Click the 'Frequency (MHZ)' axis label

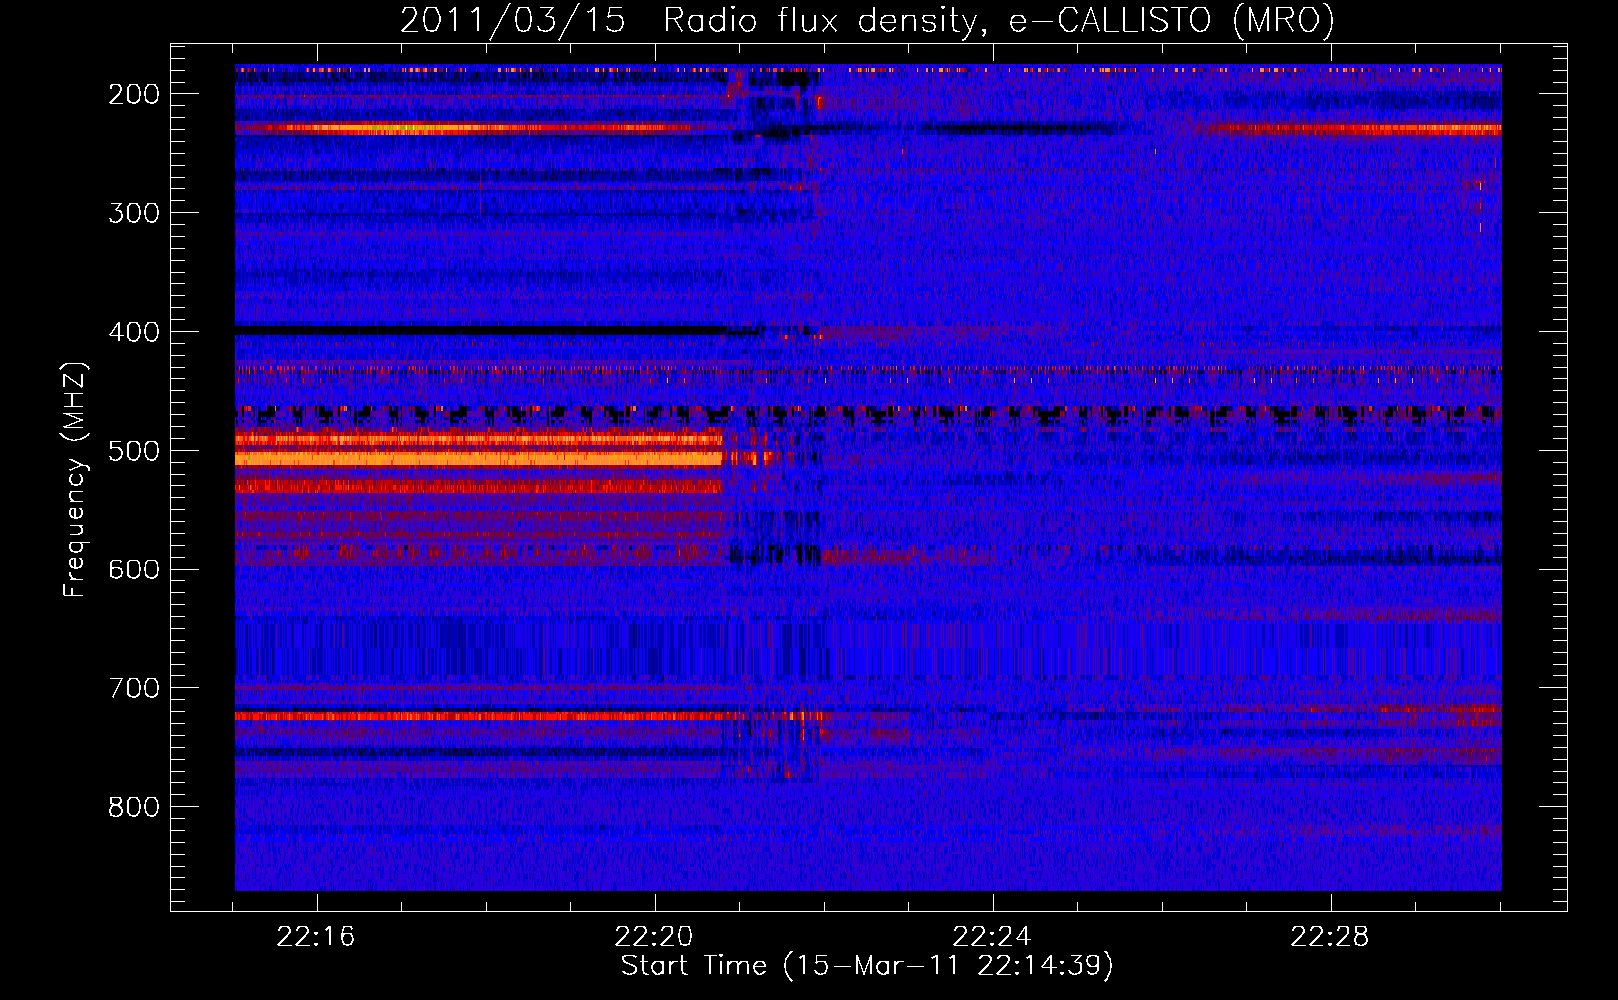pyautogui.click(x=75, y=479)
